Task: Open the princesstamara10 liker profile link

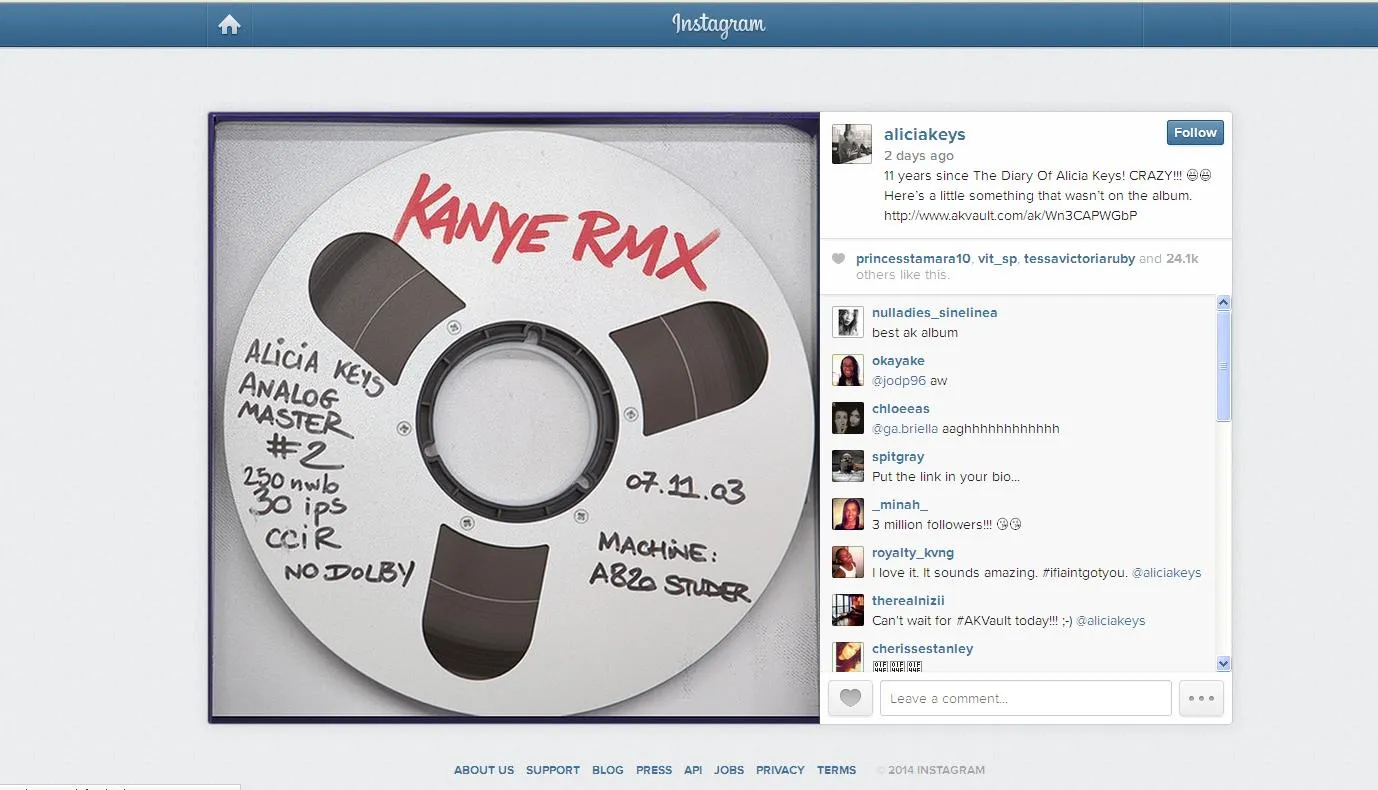Action: [913, 258]
